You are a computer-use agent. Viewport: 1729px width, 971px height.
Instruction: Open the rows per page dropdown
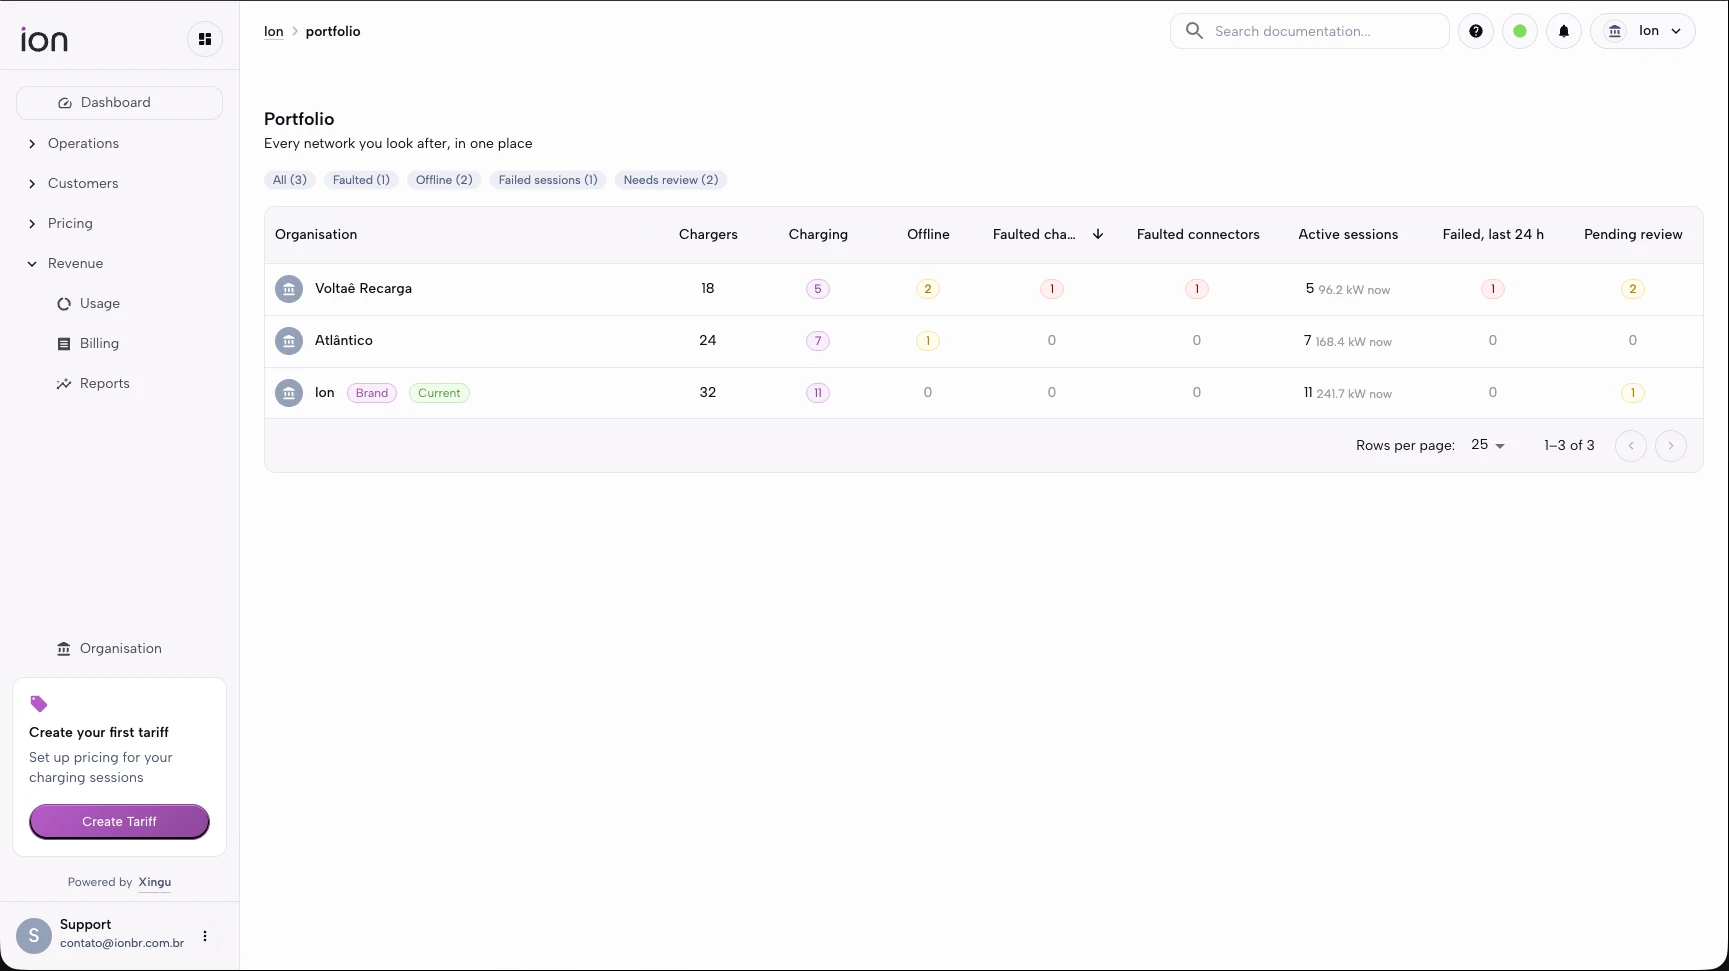pos(1488,445)
